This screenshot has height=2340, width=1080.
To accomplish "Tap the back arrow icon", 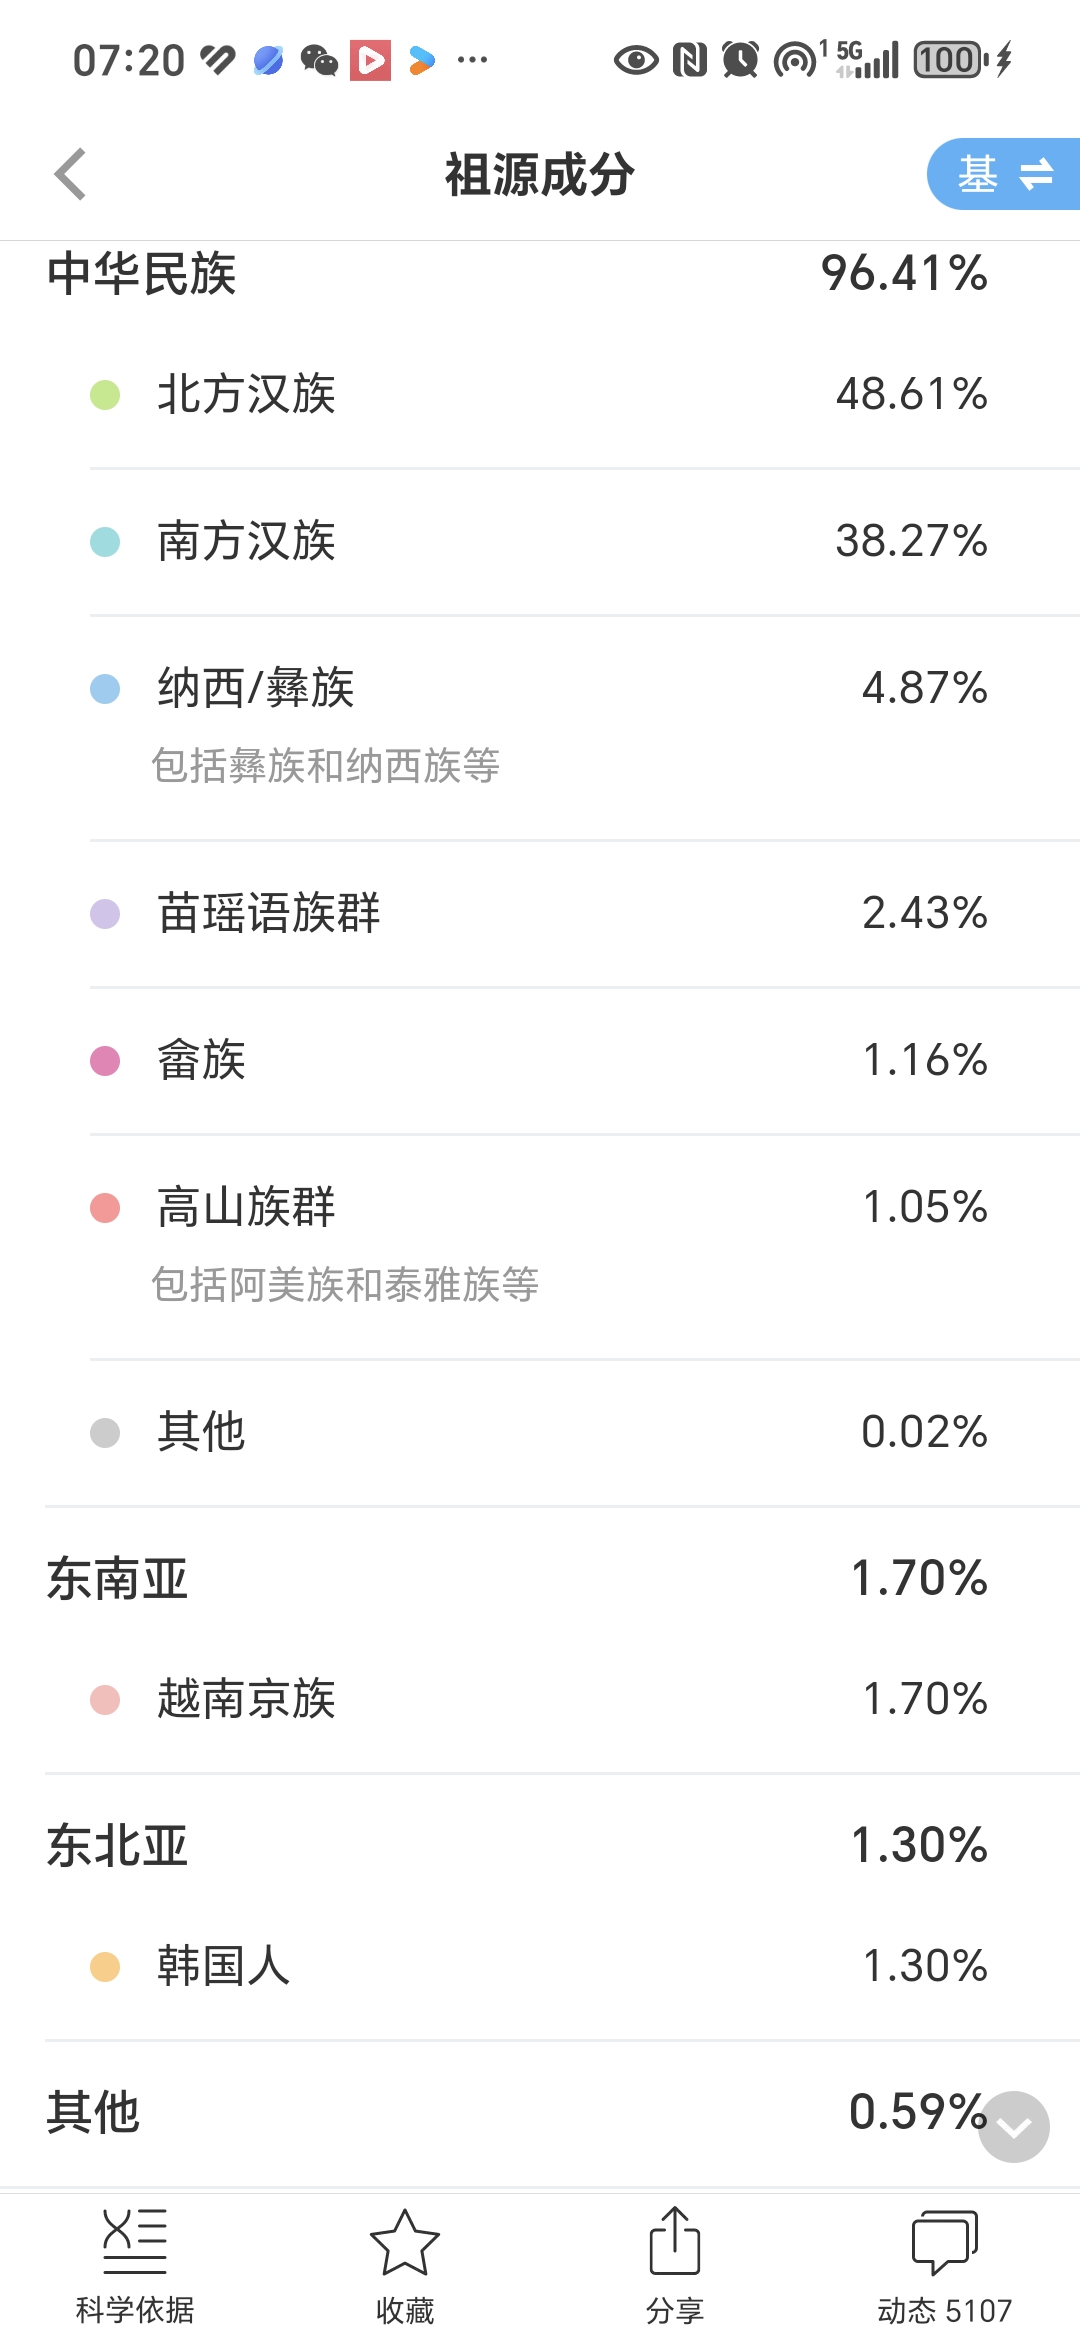I will click(70, 175).
